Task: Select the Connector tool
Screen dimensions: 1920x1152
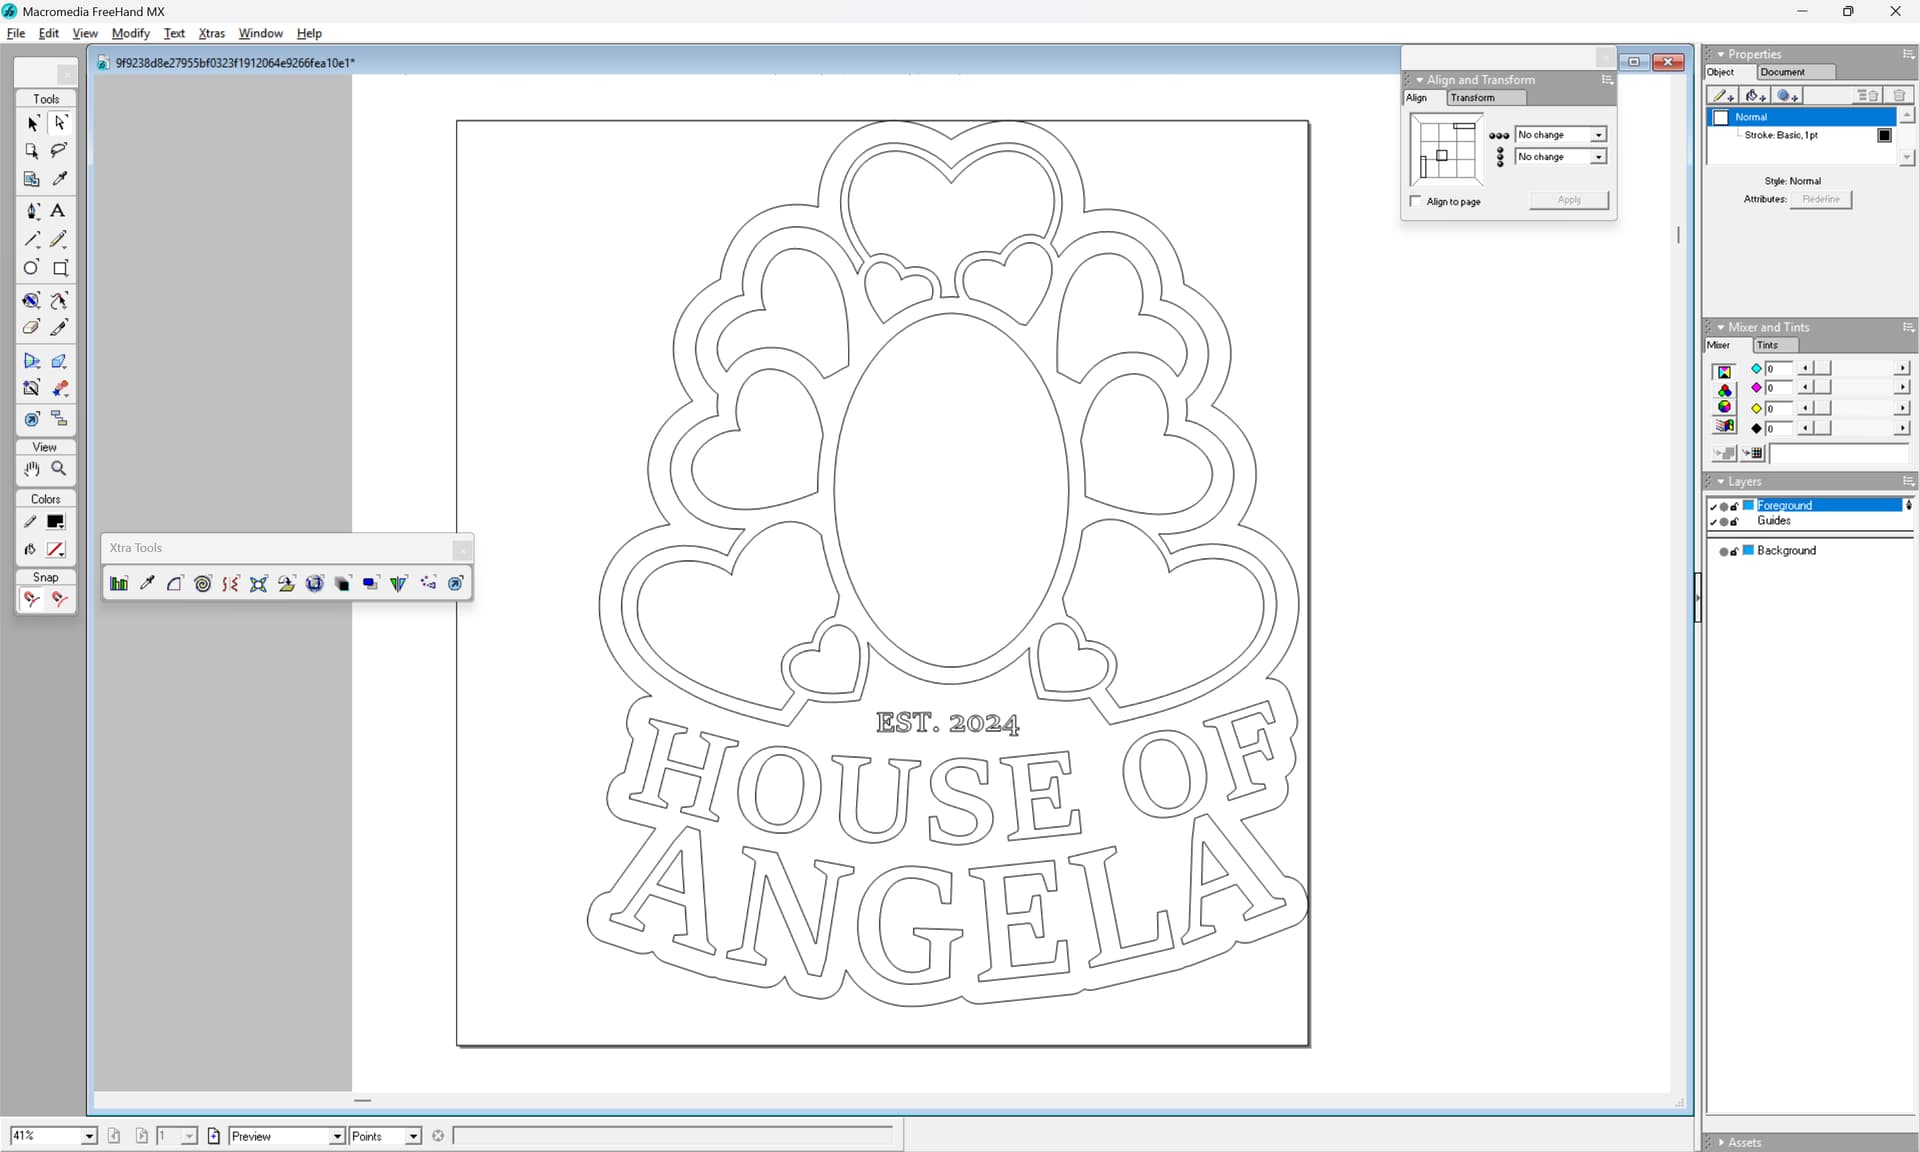Action: pos(60,419)
